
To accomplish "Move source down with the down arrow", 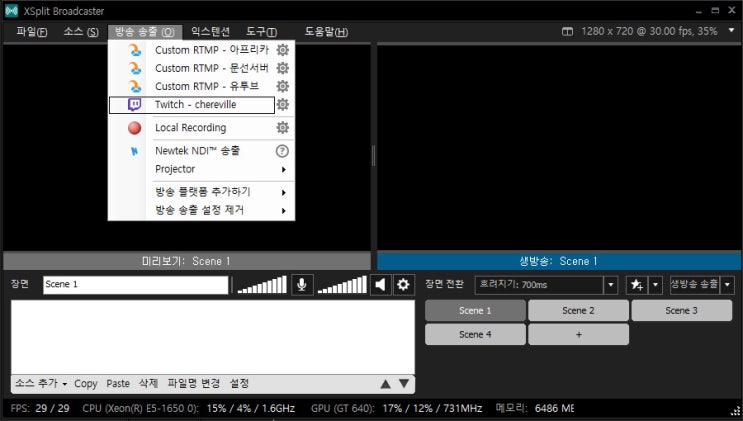I will [404, 383].
